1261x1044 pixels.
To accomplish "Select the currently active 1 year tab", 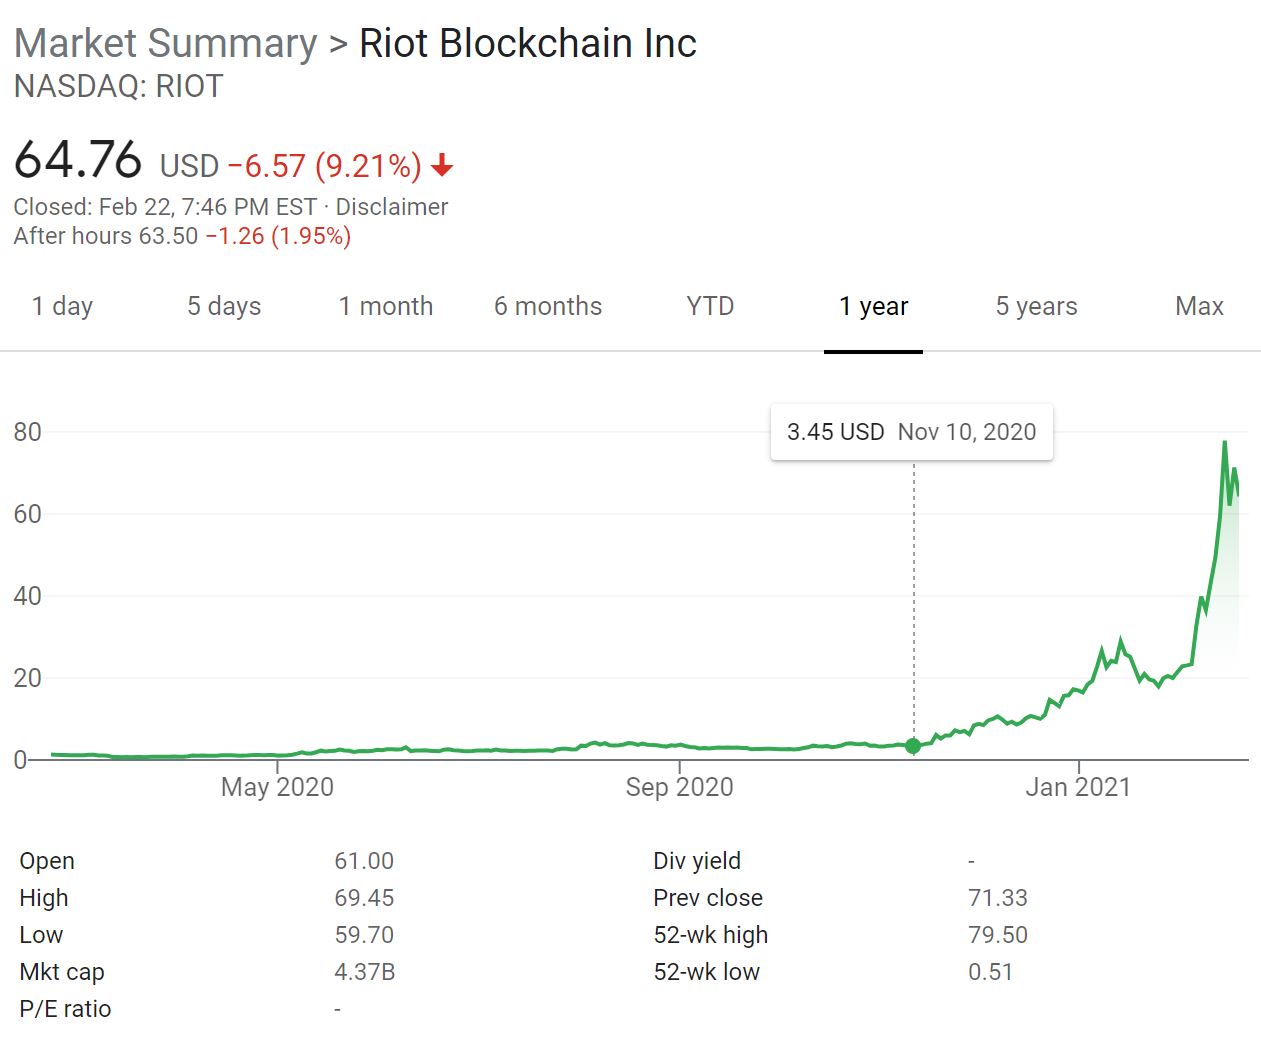I will 873,307.
